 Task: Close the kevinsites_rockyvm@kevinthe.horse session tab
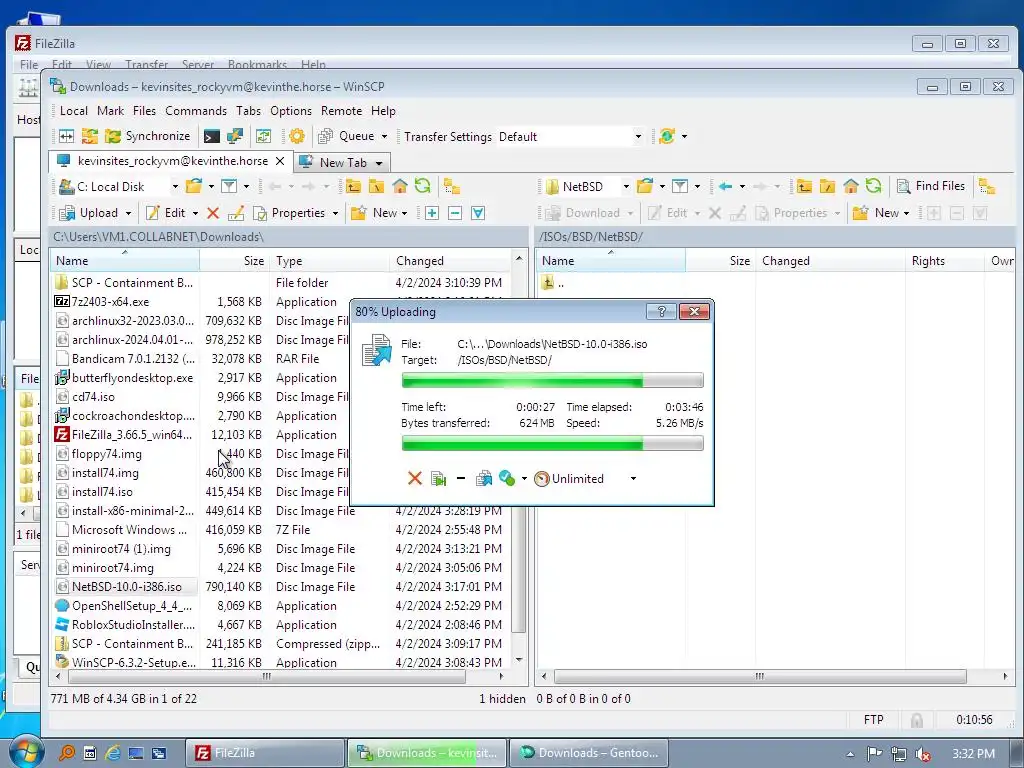(280, 161)
